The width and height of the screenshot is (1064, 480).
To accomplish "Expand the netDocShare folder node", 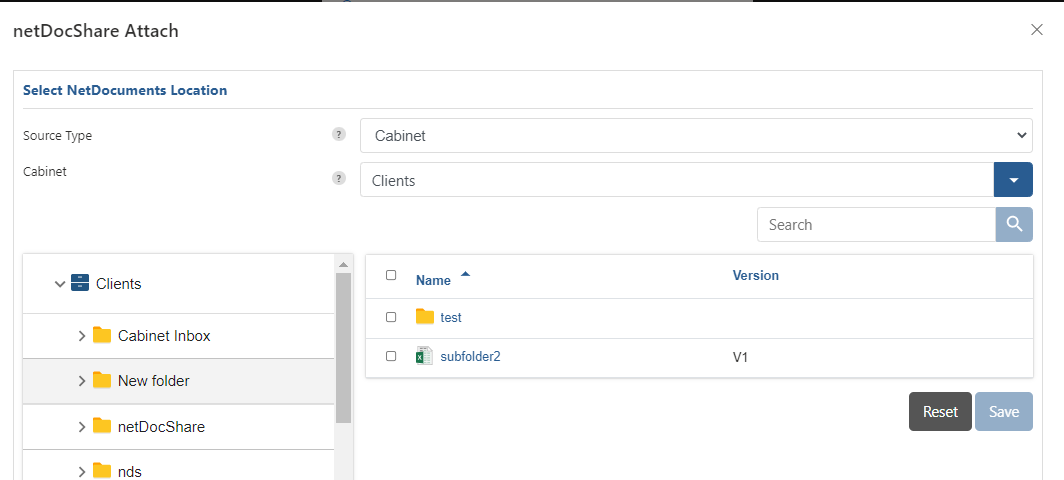I will (81, 426).
